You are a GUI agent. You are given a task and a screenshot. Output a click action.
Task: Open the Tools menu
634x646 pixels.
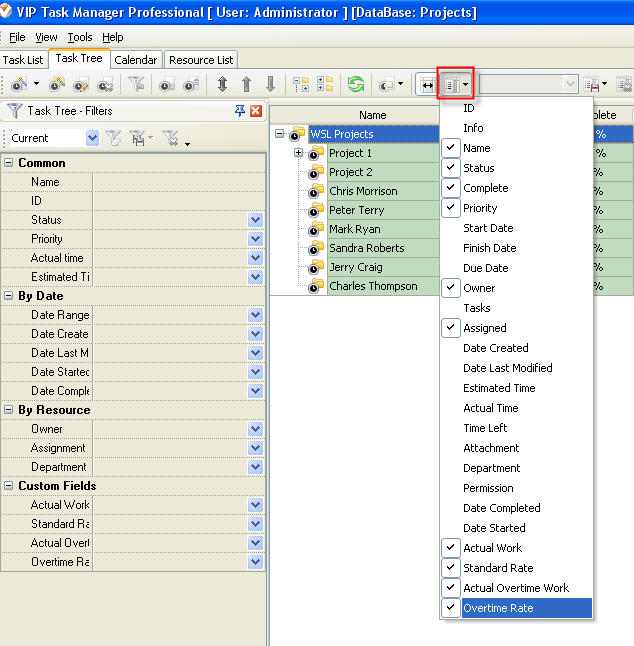coord(80,37)
